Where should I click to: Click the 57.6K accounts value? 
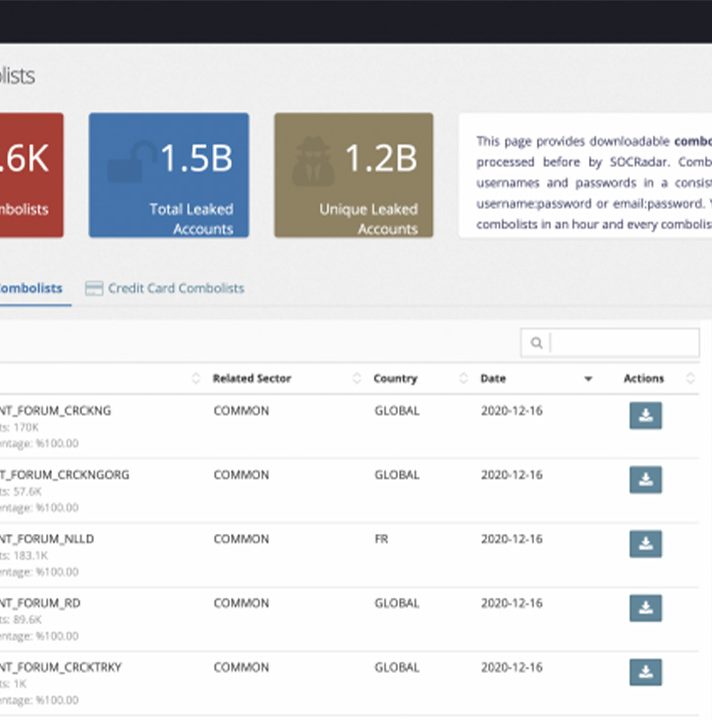27,491
